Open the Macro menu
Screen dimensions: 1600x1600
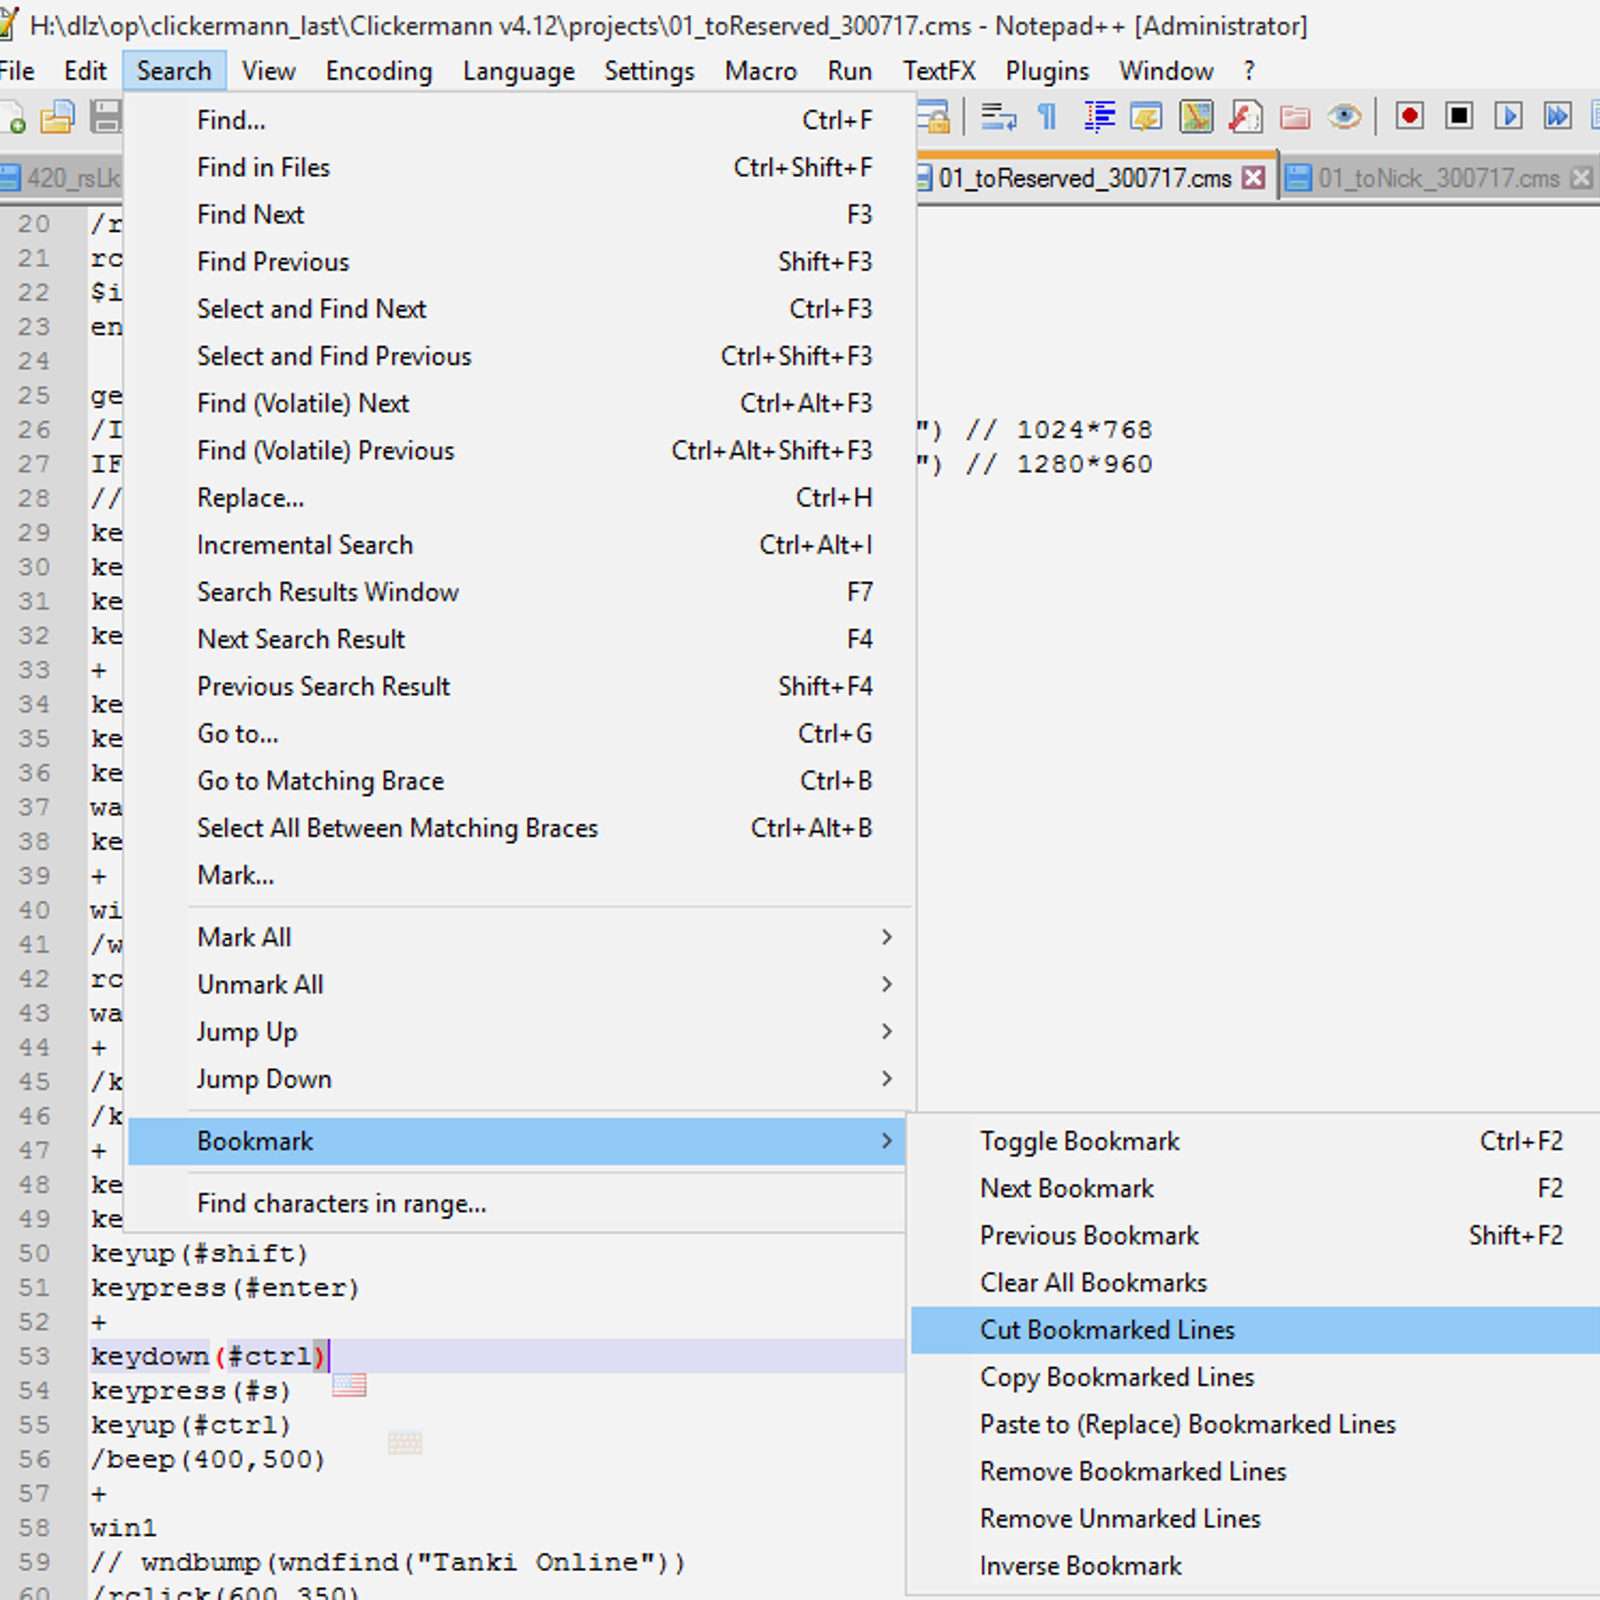click(760, 71)
